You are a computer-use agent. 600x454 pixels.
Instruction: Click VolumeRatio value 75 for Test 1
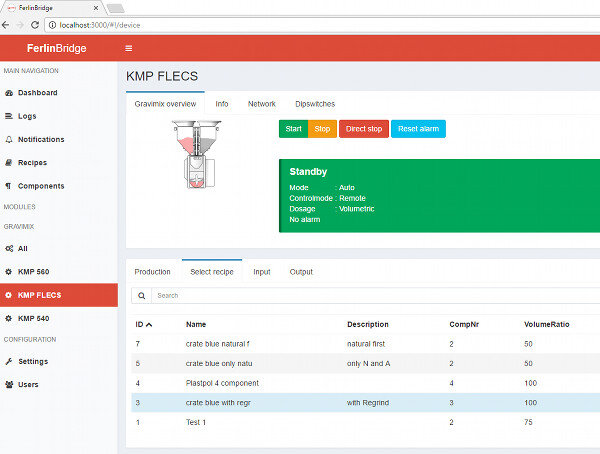tap(528, 423)
